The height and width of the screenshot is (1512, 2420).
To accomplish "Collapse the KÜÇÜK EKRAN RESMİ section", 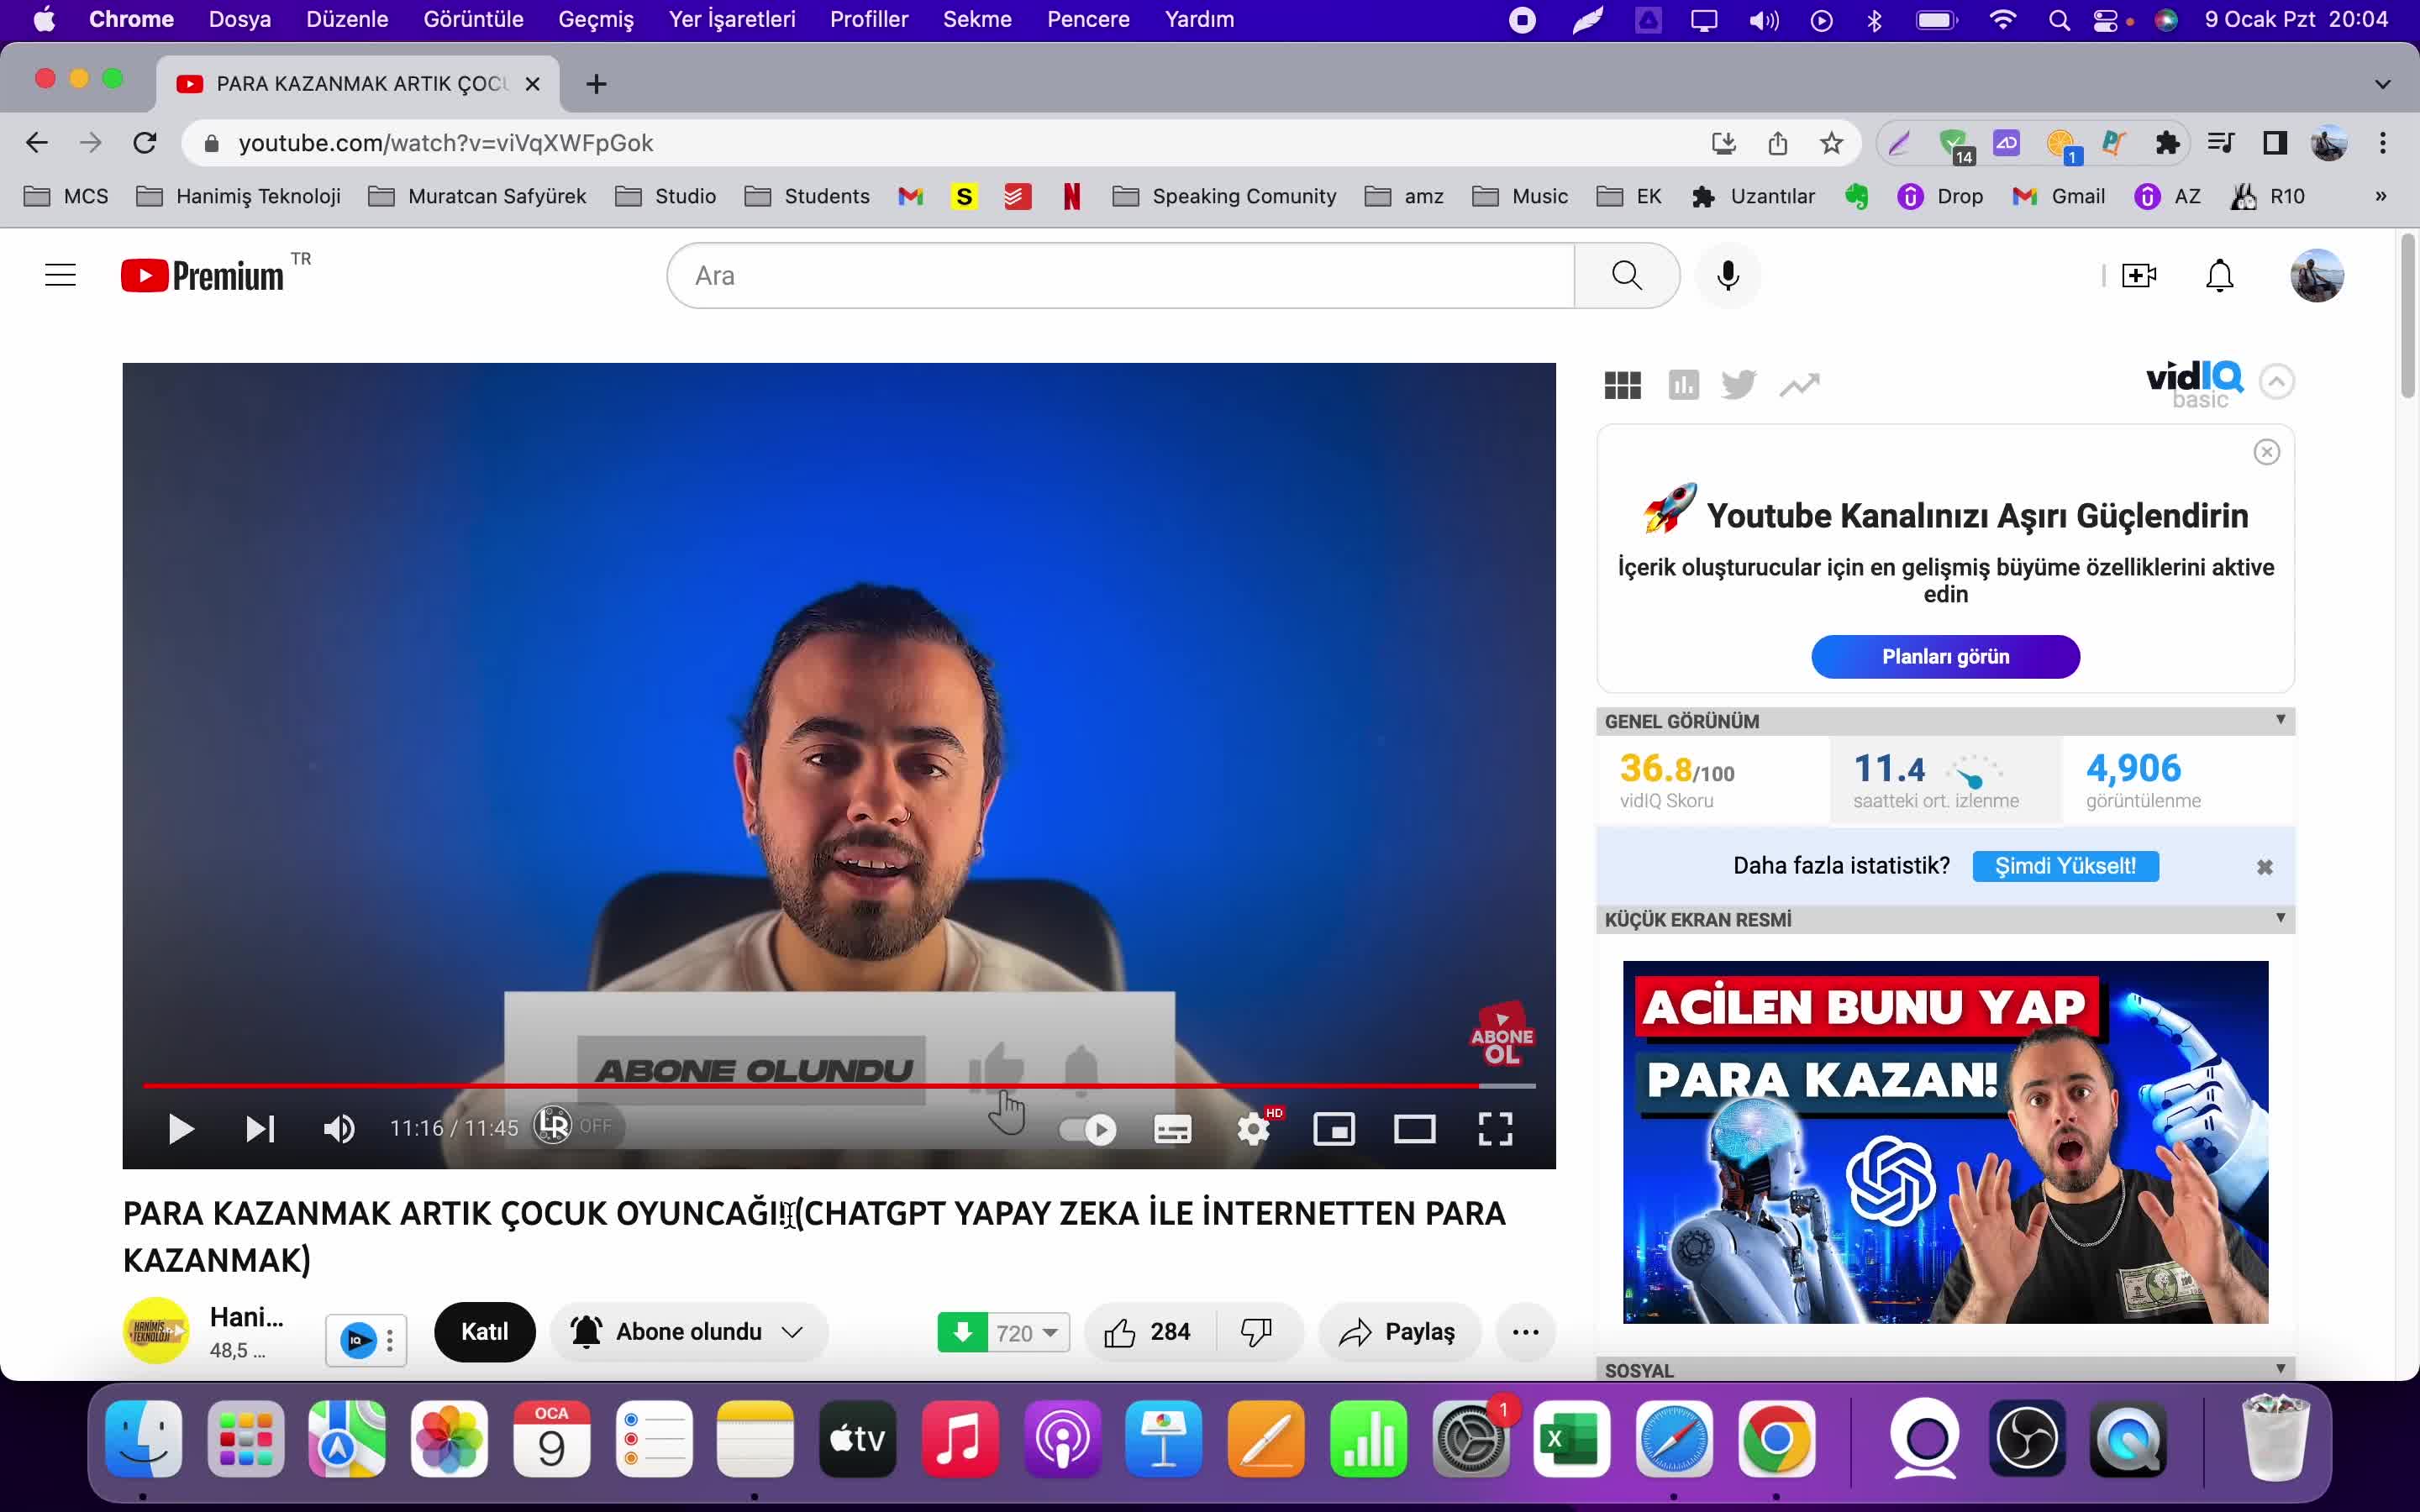I will pos(2280,918).
